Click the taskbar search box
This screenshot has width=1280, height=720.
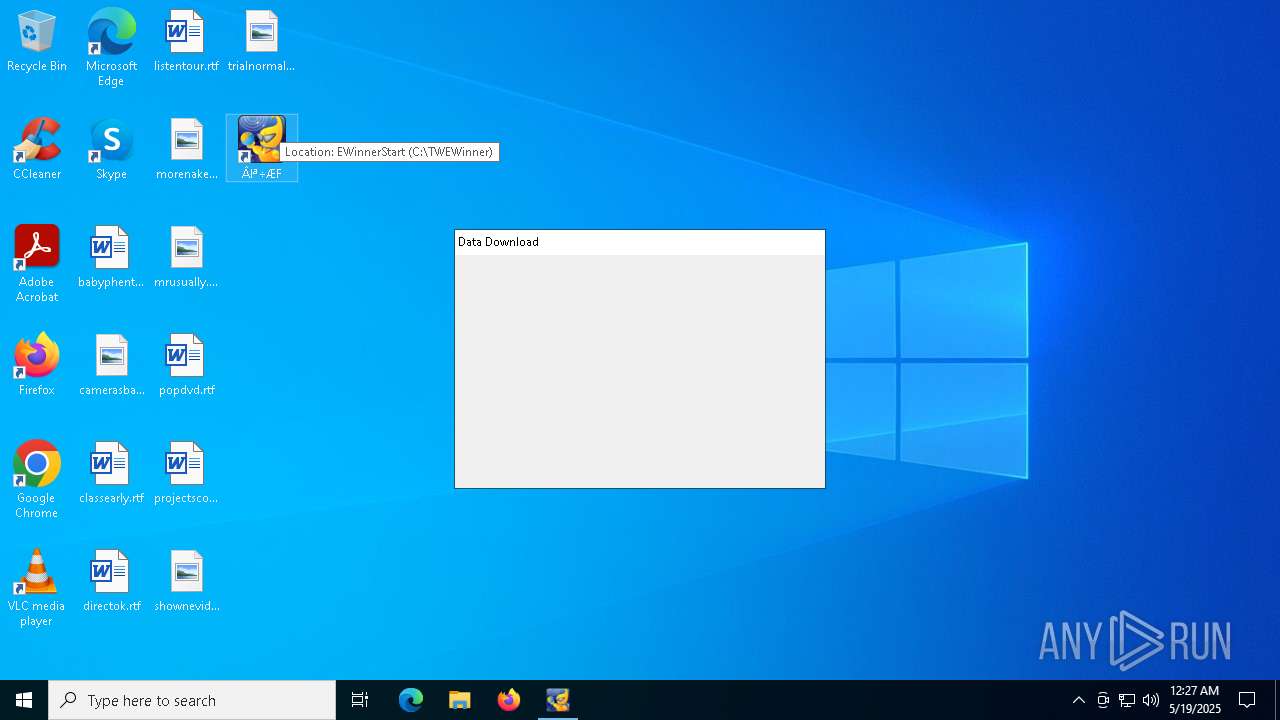192,700
